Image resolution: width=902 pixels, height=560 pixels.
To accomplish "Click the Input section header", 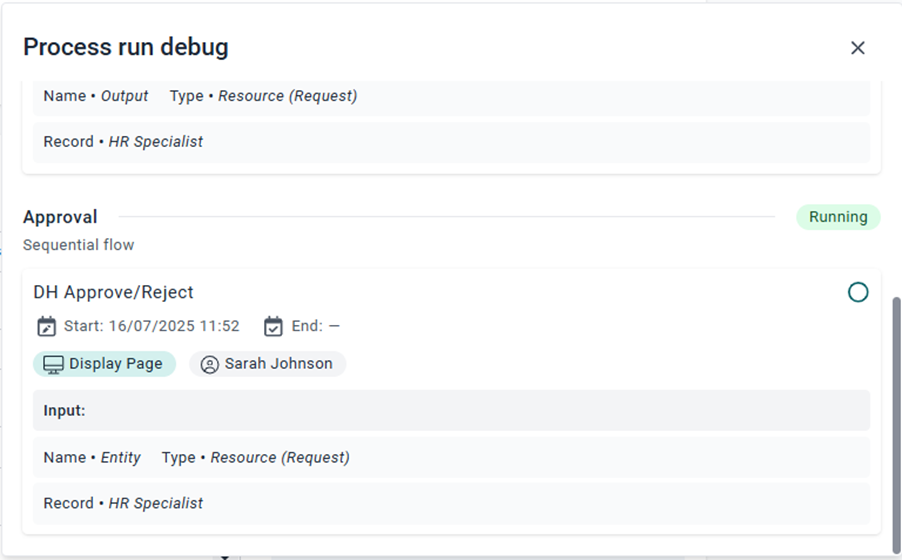I will [x=65, y=410].
